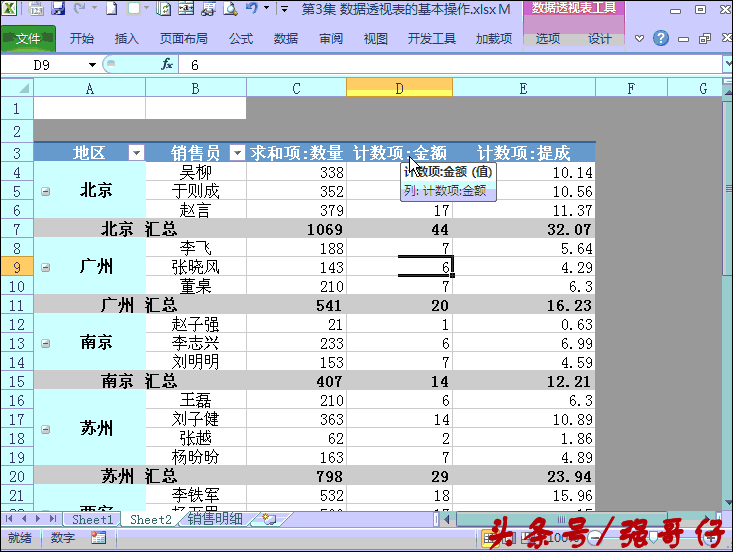Click the Undo arrow icon
733x552 pixels.
pyautogui.click(x=252, y=8)
